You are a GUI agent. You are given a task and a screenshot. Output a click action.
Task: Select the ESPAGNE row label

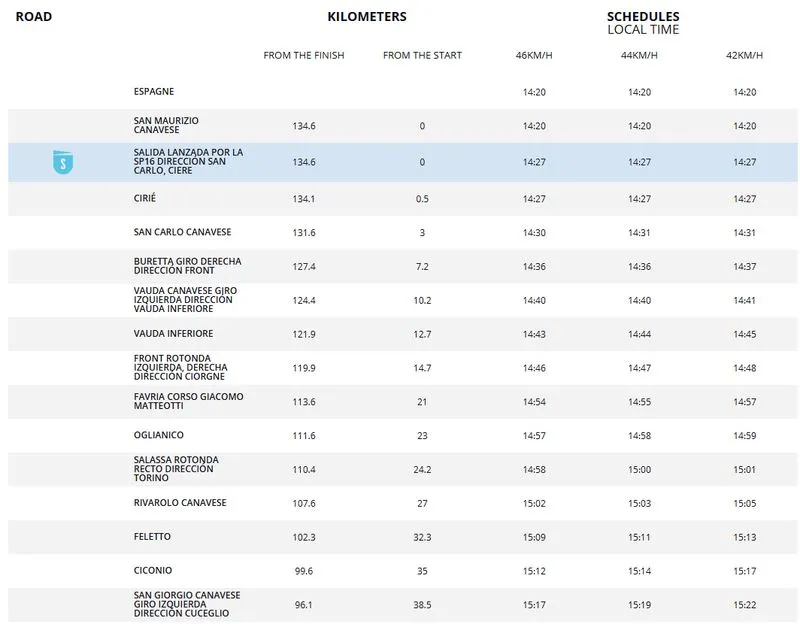pos(154,92)
